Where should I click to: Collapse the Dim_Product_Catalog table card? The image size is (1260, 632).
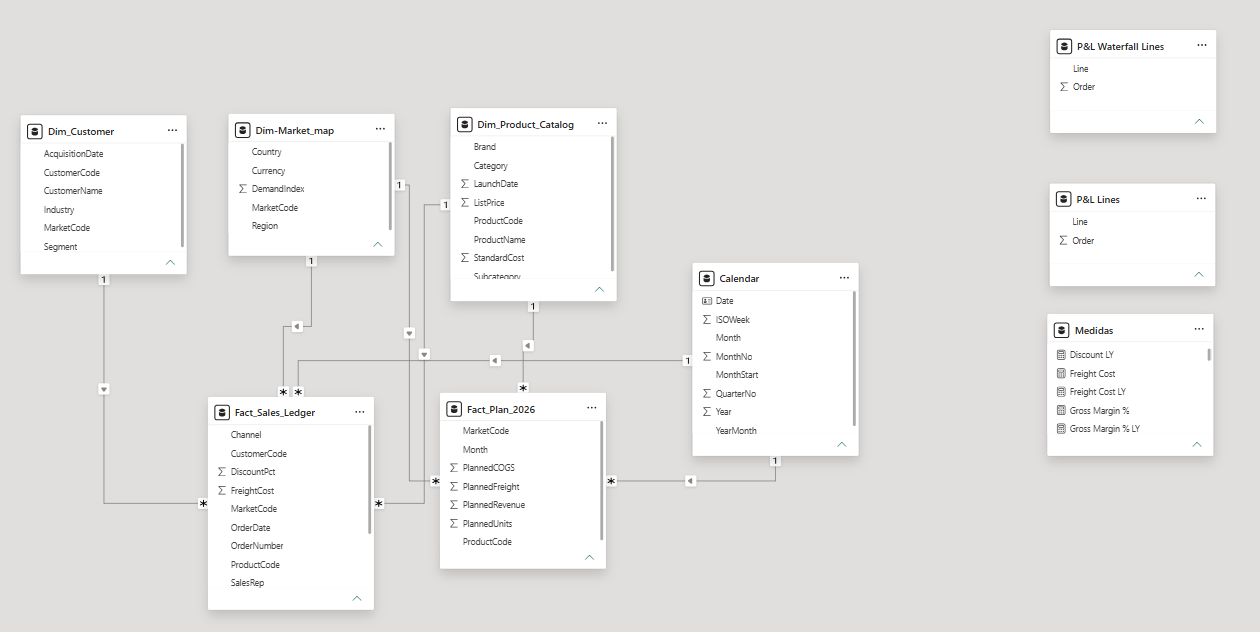(599, 289)
